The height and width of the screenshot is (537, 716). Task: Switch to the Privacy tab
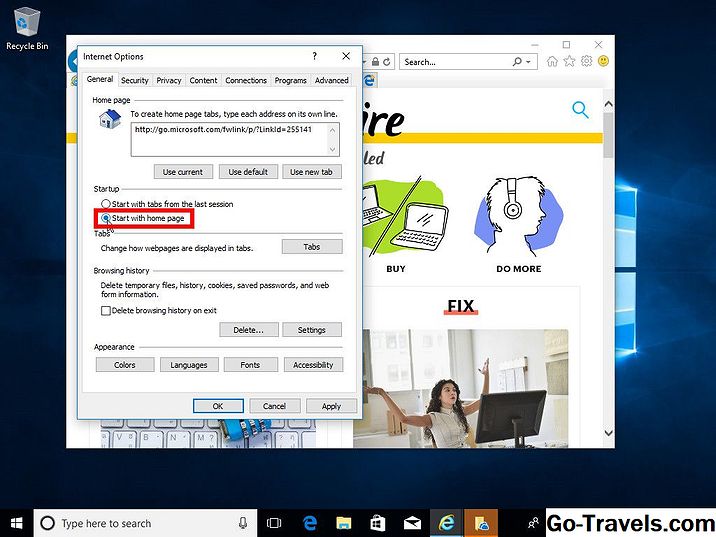169,80
